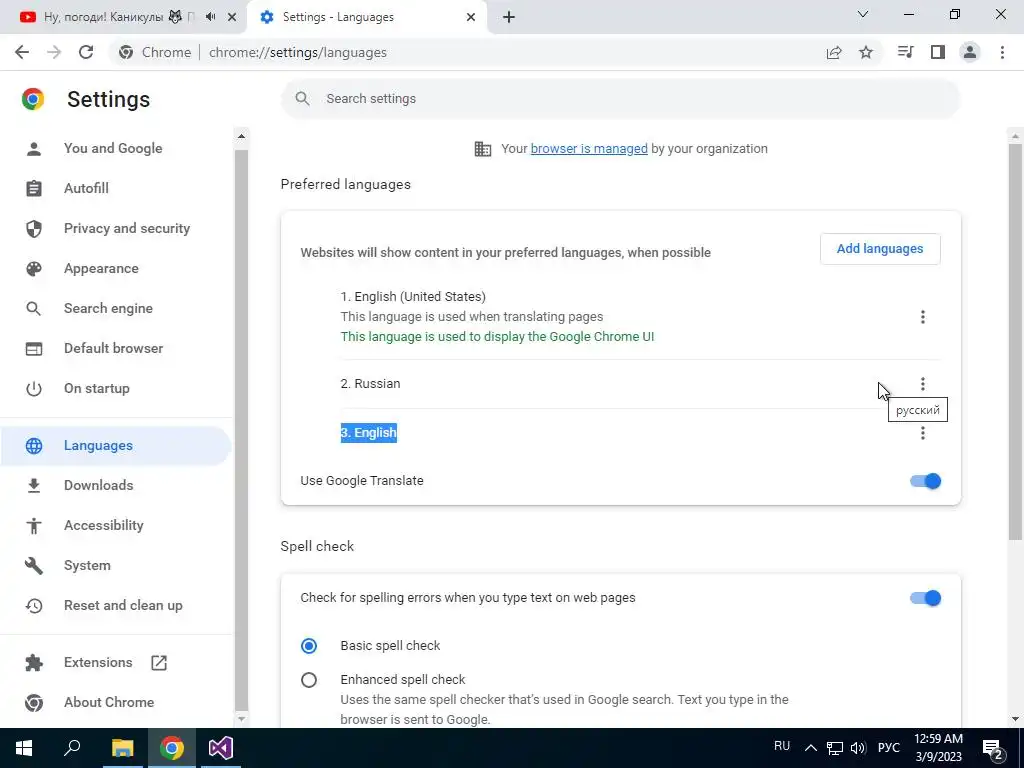Open Visual Studio from taskbar
Image resolution: width=1024 pixels, height=768 pixels.
click(221, 748)
